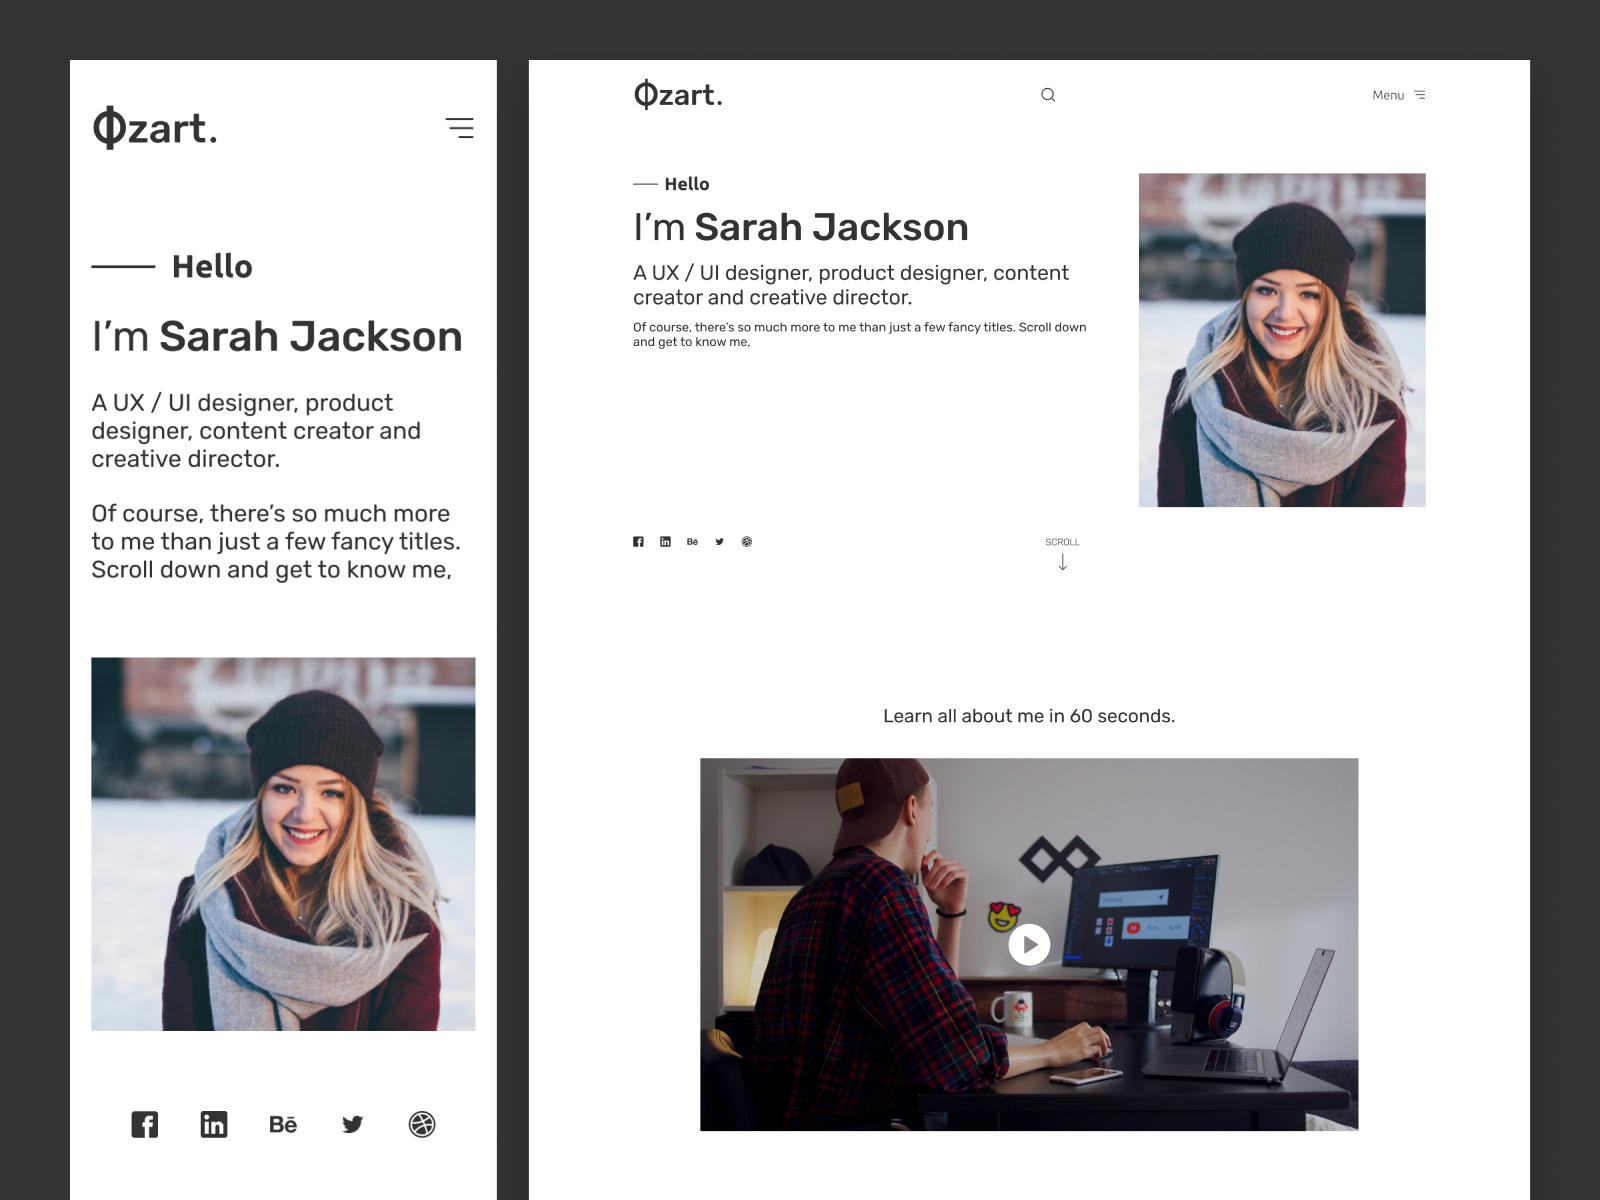1600x1200 pixels.
Task: Select the Twitter icon in the mobile social row
Action: click(x=353, y=1124)
